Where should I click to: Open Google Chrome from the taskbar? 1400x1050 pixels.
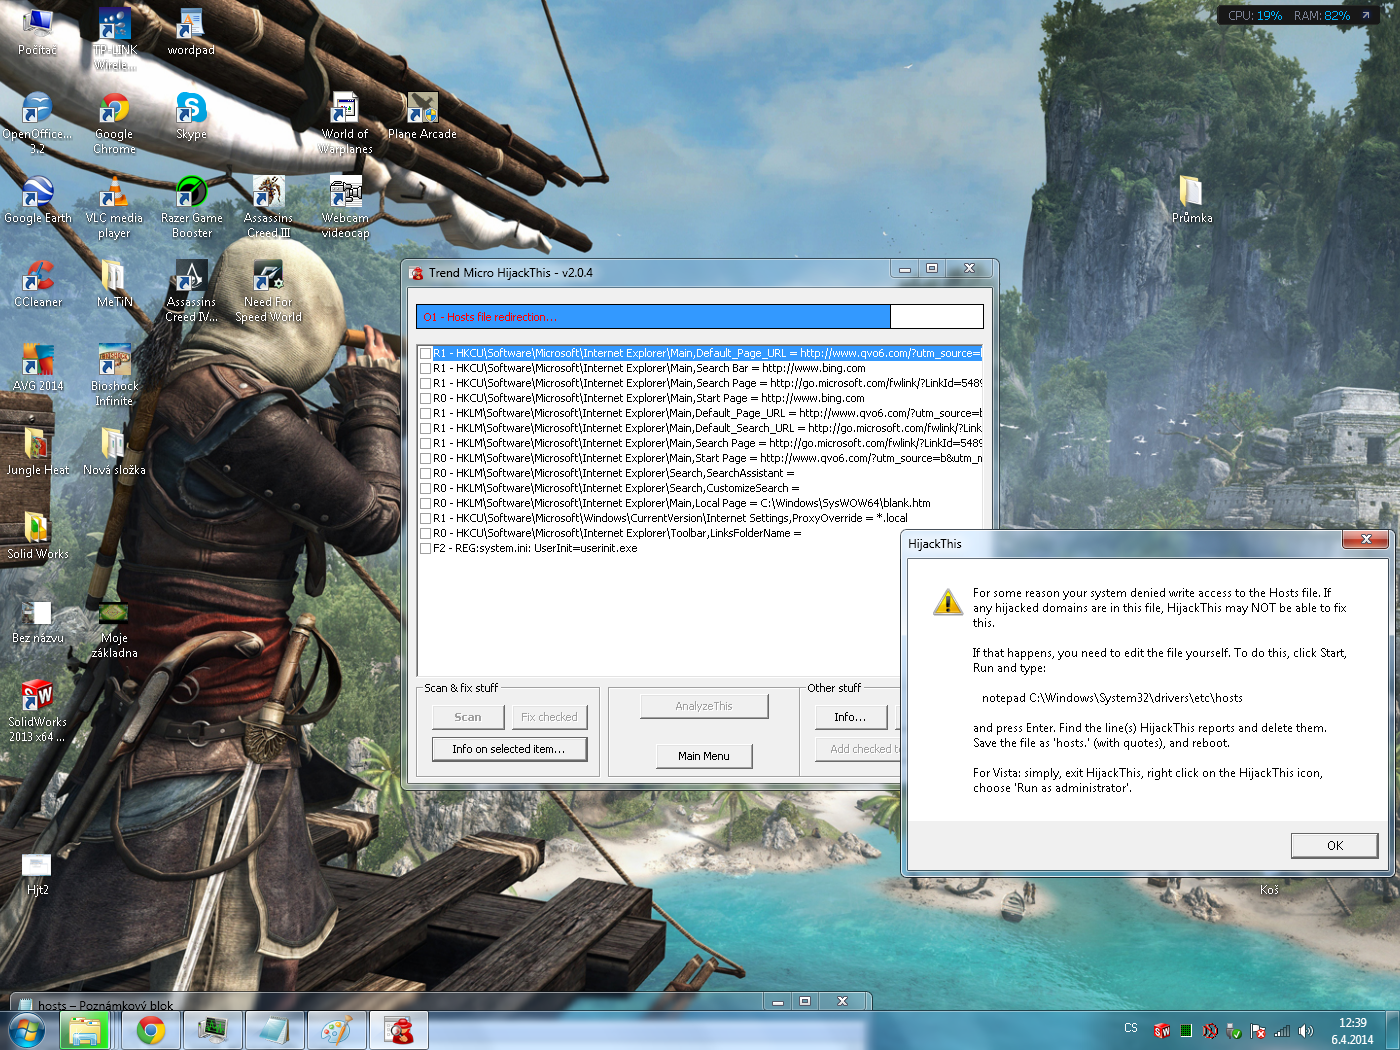pyautogui.click(x=151, y=1030)
